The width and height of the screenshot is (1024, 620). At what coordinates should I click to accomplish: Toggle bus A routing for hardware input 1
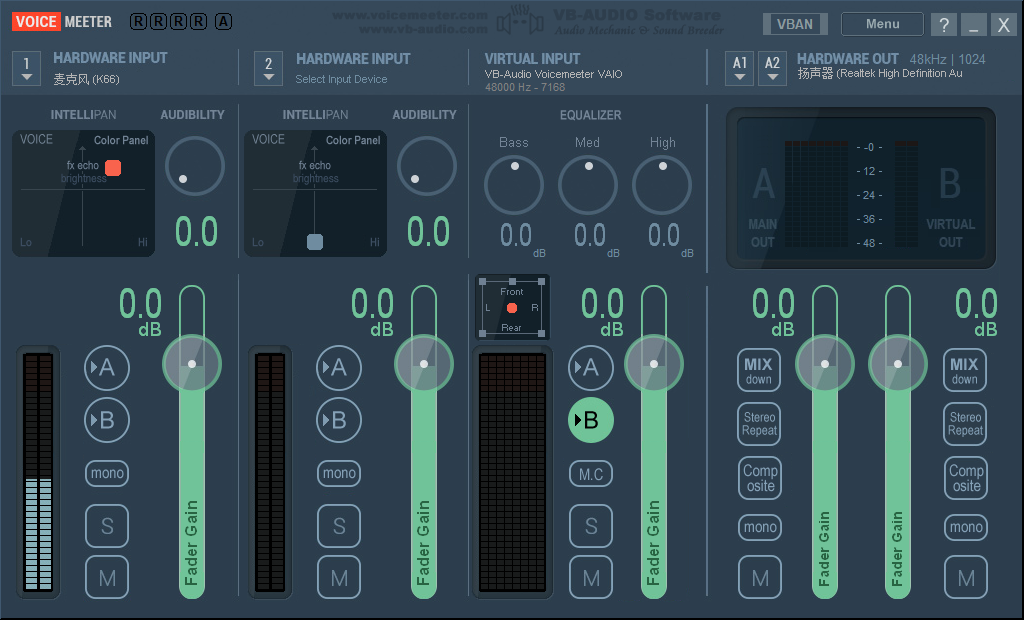(107, 368)
